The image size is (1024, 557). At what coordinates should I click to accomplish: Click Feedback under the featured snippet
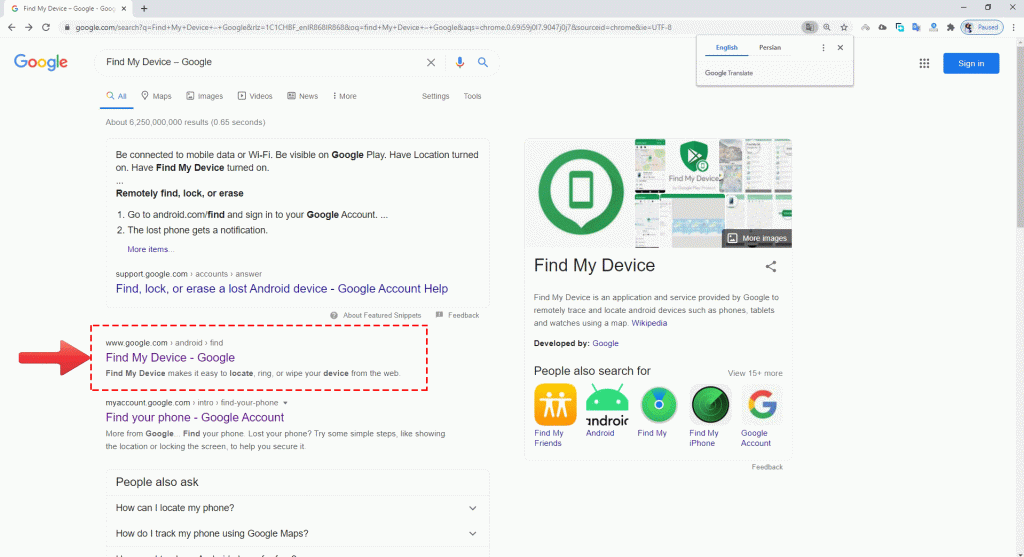[458, 315]
